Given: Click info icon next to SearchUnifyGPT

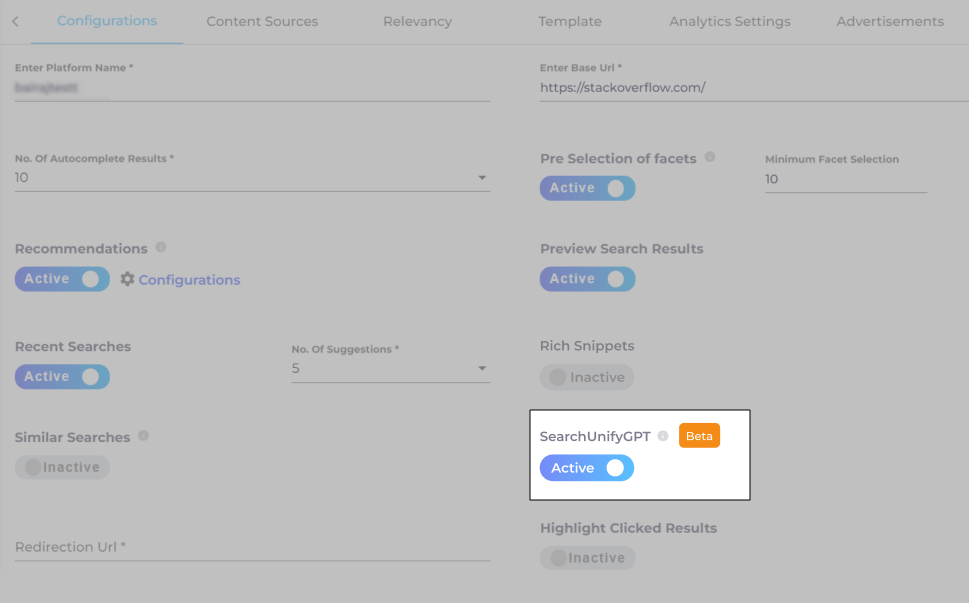Looking at the screenshot, I should coord(663,436).
